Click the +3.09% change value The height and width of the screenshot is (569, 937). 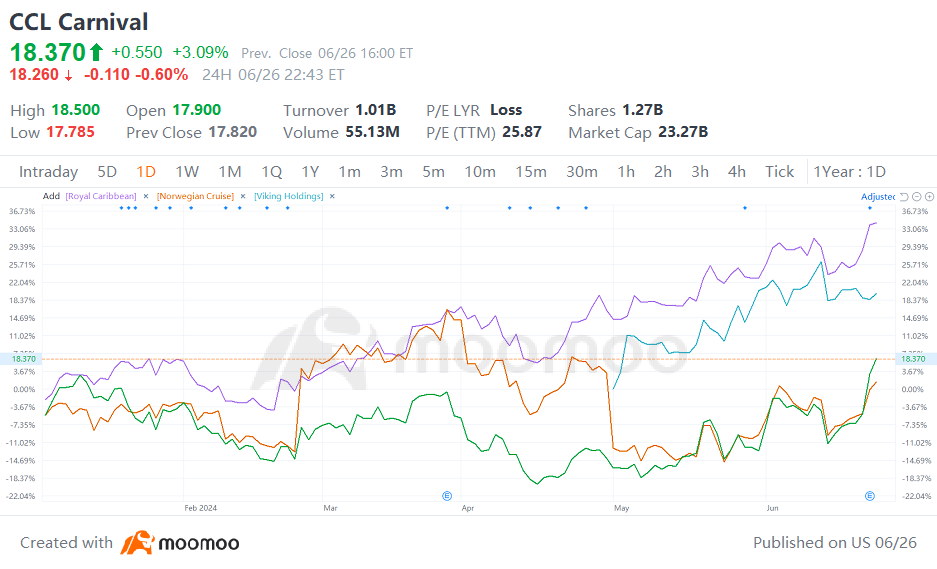200,53
